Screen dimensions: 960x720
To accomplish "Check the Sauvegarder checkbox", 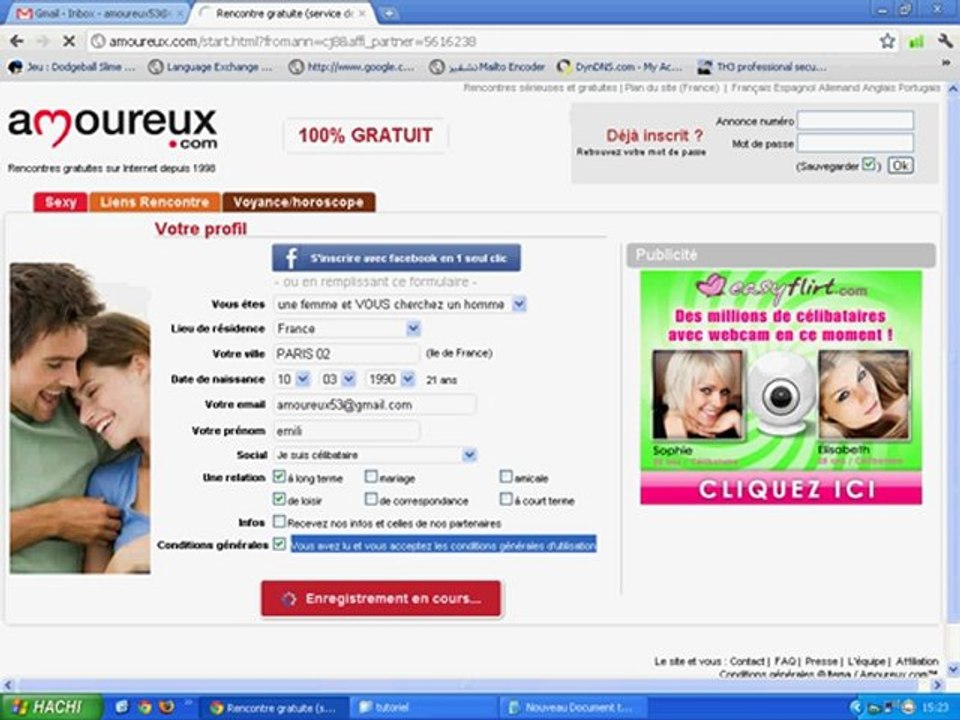I will (868, 164).
